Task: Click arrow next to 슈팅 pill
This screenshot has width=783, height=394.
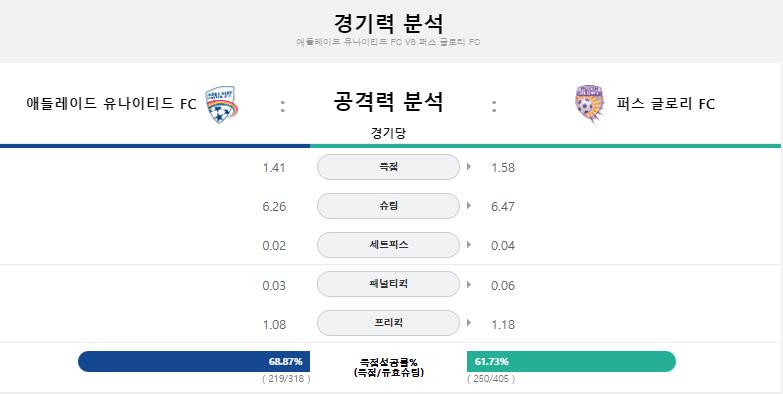Action: point(469,205)
